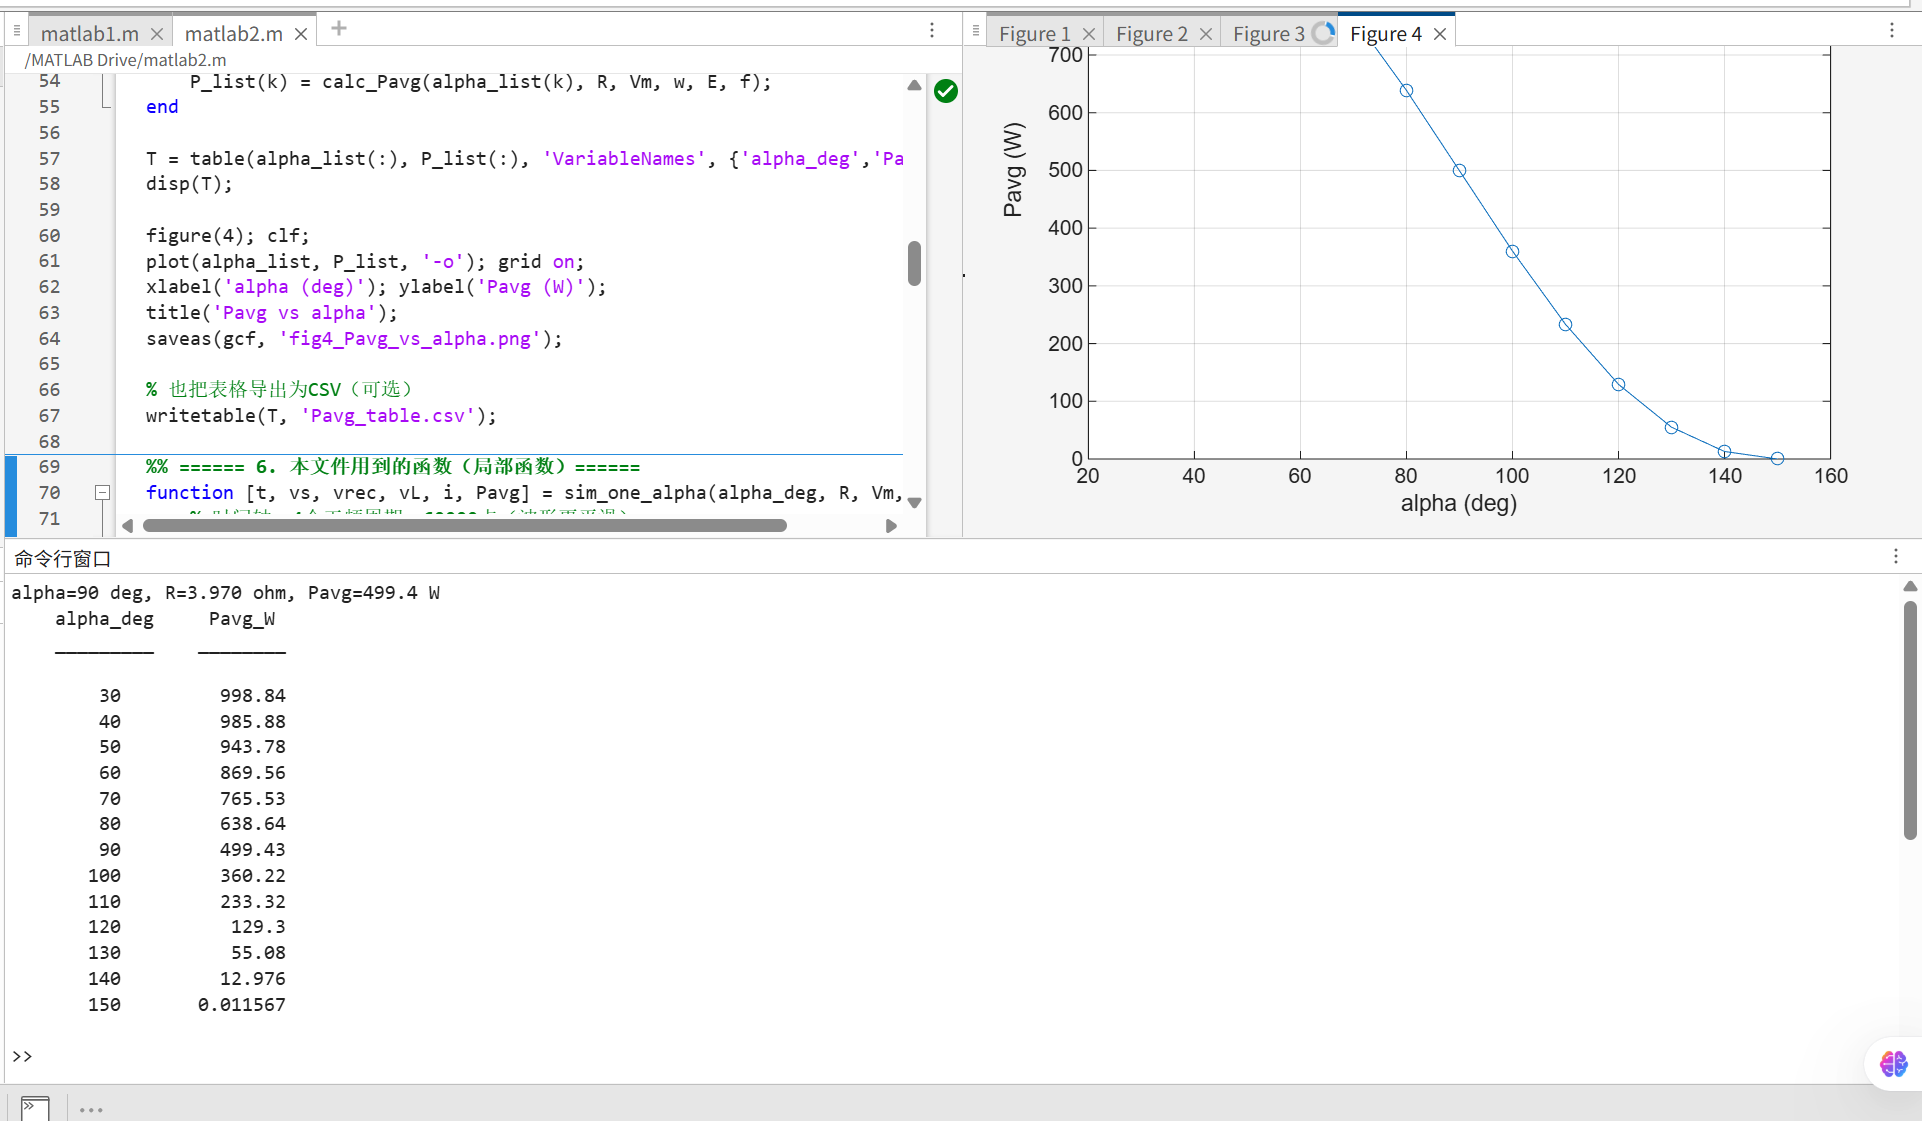1922x1121 pixels.
Task: Open a new editor tab with plus
Action: coord(339,29)
